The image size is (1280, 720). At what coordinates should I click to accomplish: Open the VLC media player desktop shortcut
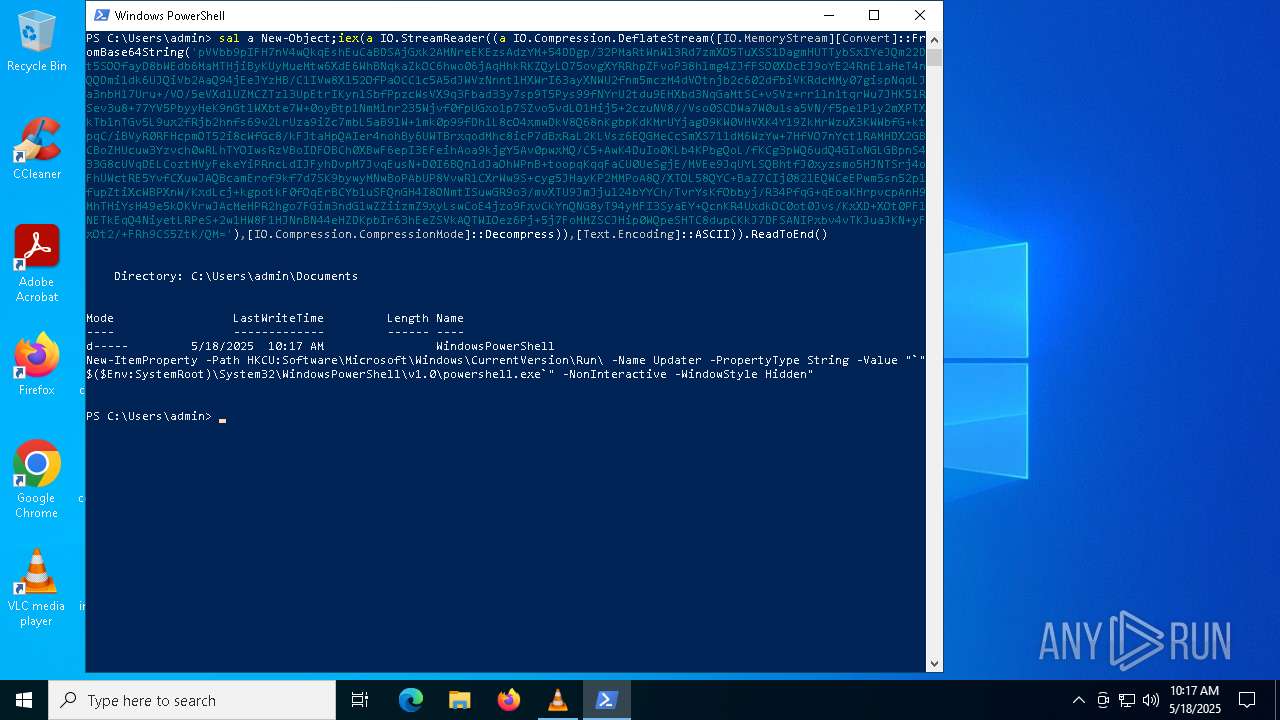coord(36,588)
